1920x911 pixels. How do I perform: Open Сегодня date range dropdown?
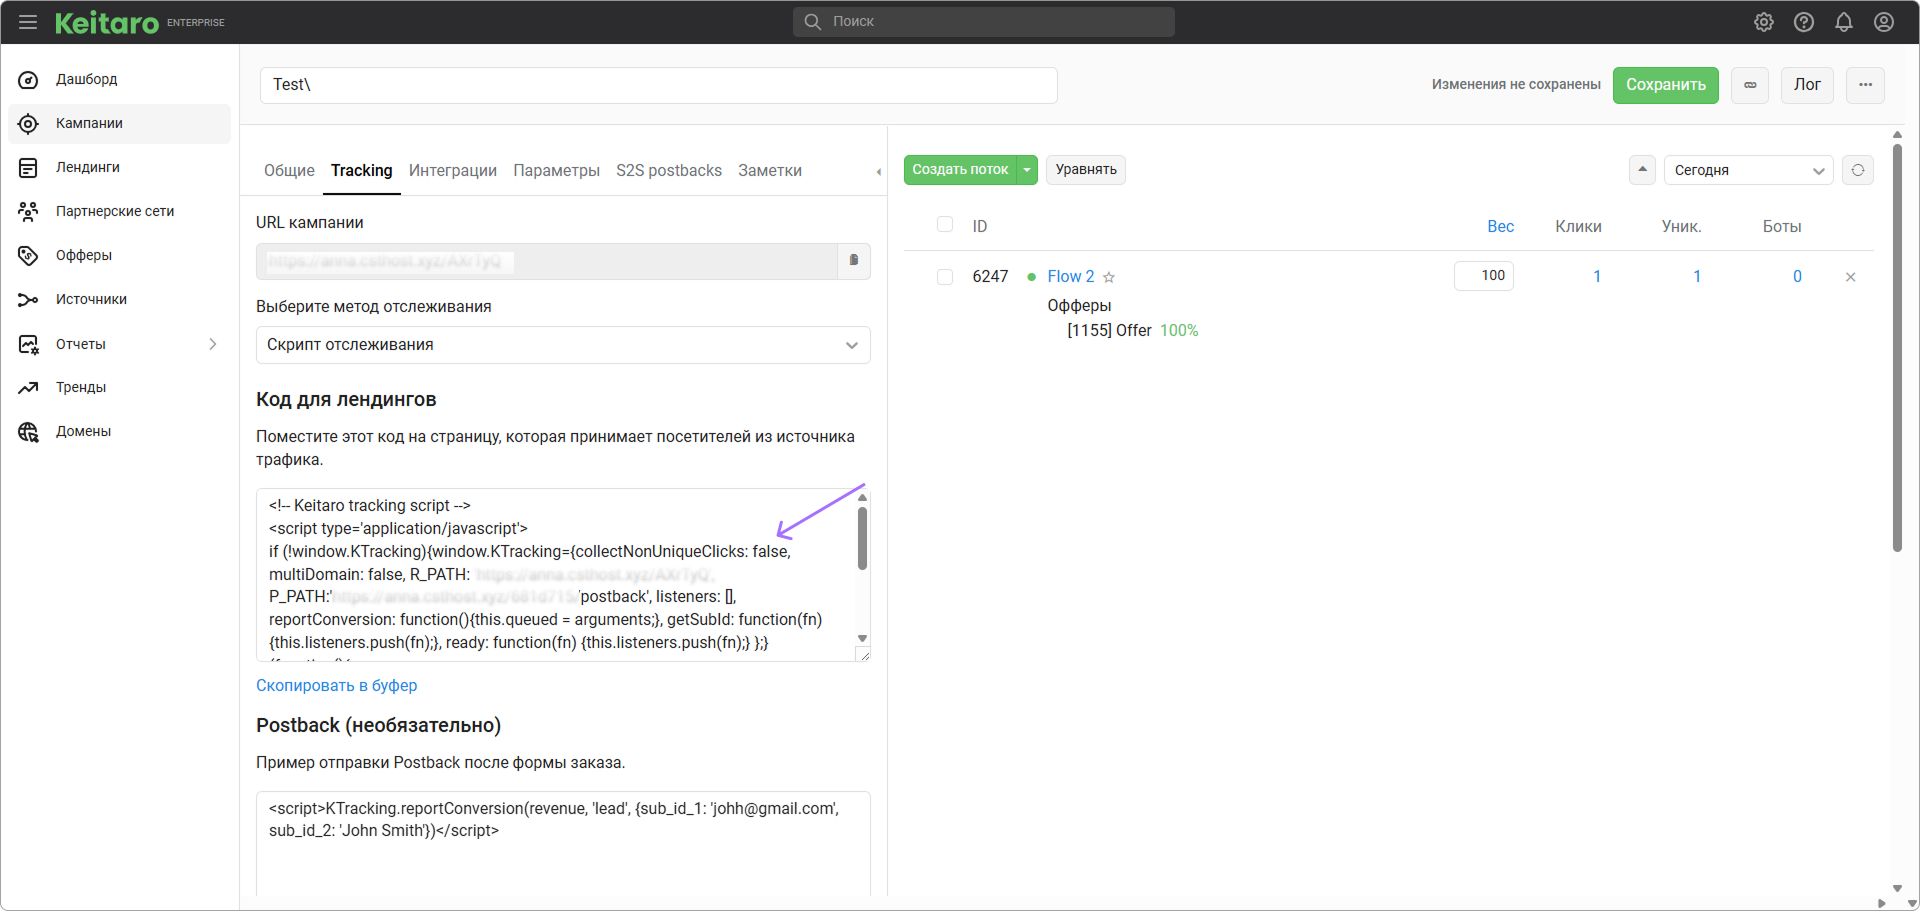pos(1748,170)
